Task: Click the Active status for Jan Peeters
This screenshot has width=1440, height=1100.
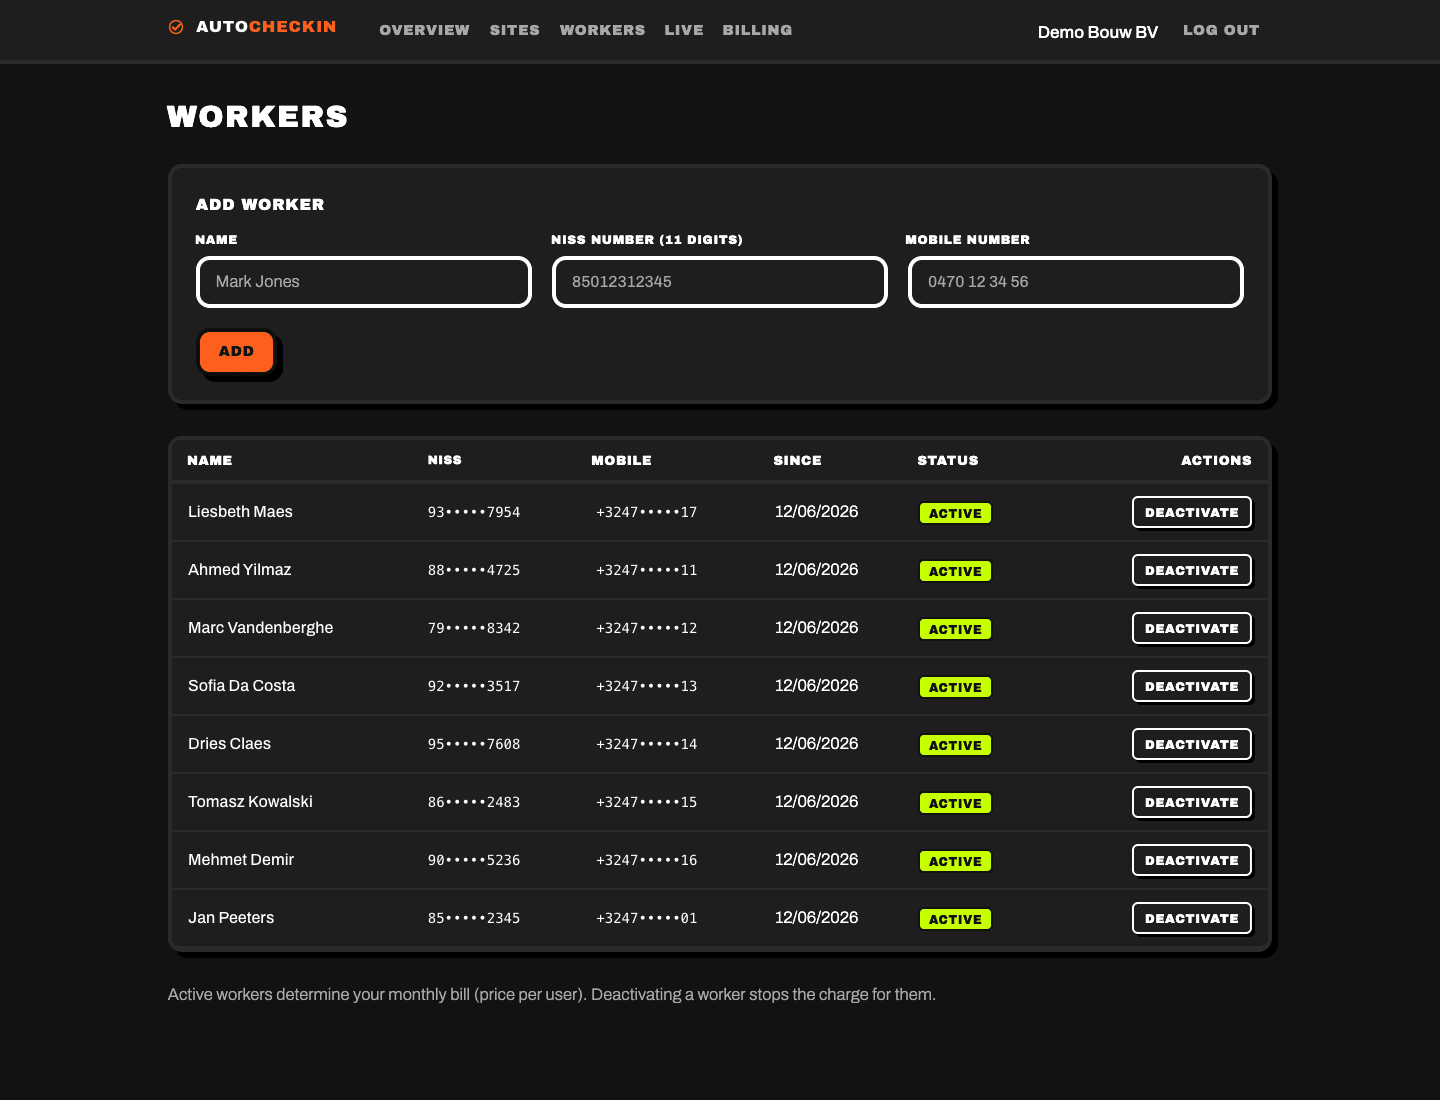Action: pyautogui.click(x=956, y=919)
